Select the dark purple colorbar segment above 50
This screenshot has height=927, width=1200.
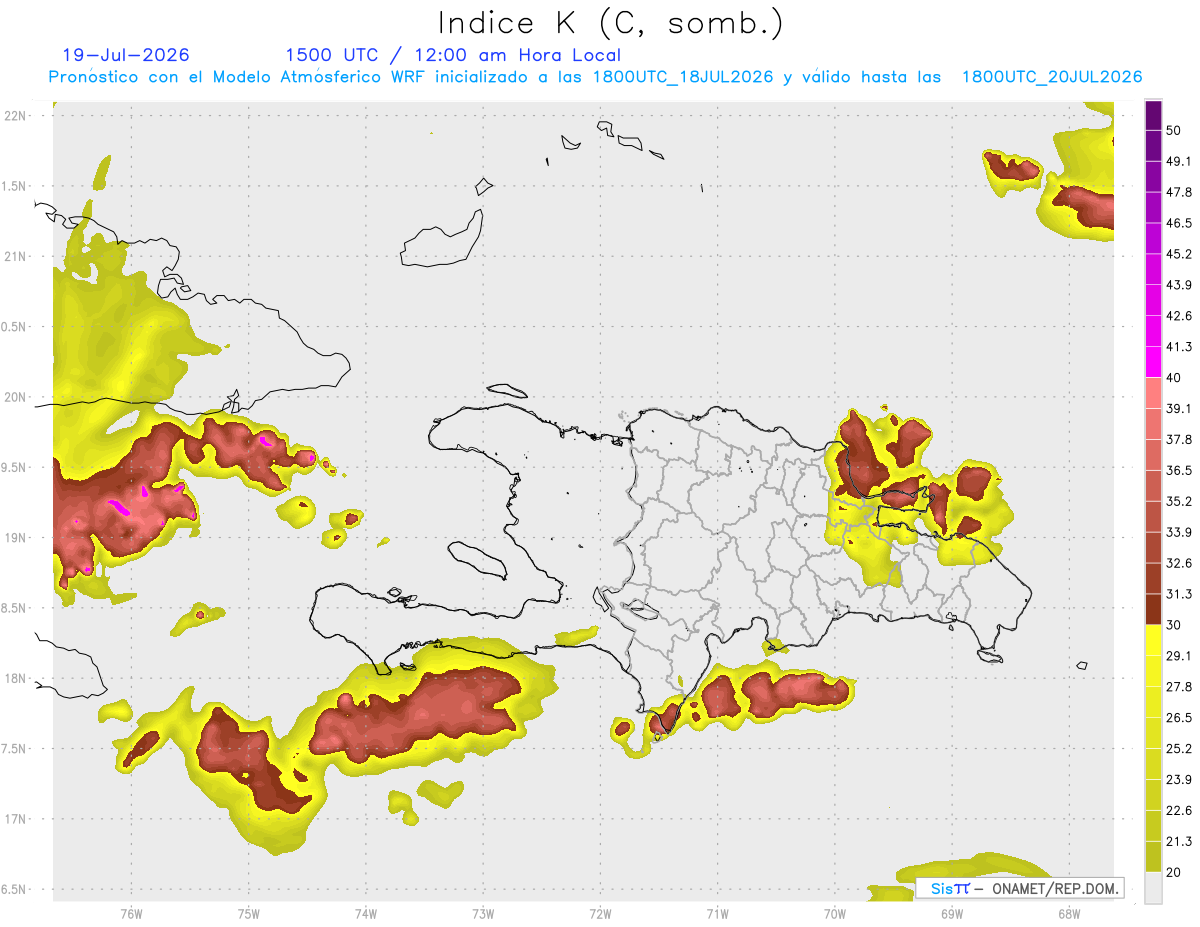click(1153, 116)
